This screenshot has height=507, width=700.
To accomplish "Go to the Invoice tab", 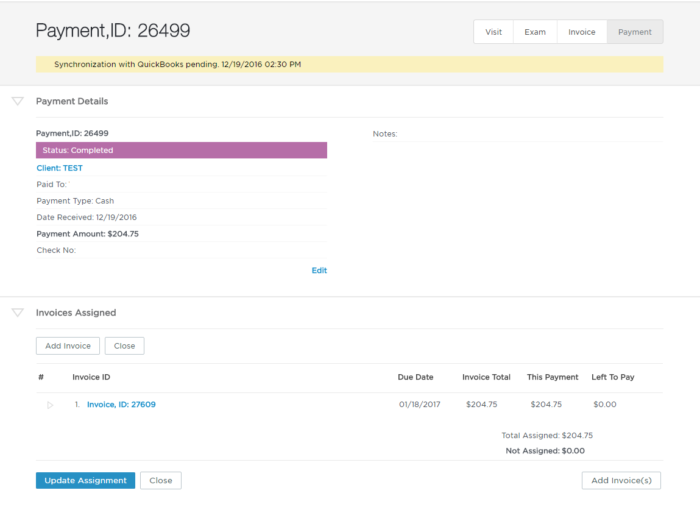I will click(x=582, y=32).
